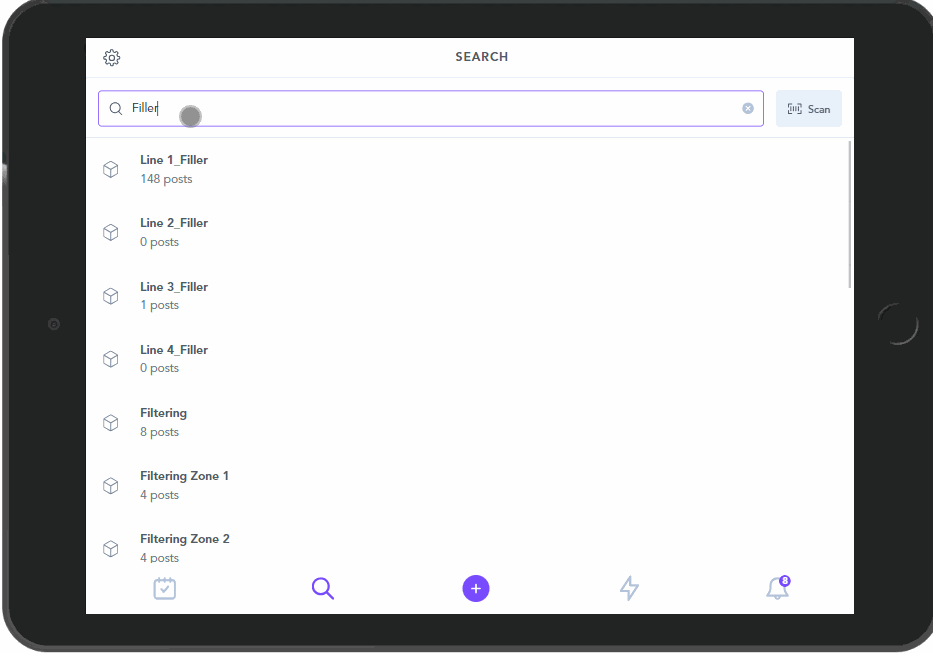Click the cube icon beside Line 3_Filler
The width and height of the screenshot is (933, 653).
pyautogui.click(x=111, y=296)
